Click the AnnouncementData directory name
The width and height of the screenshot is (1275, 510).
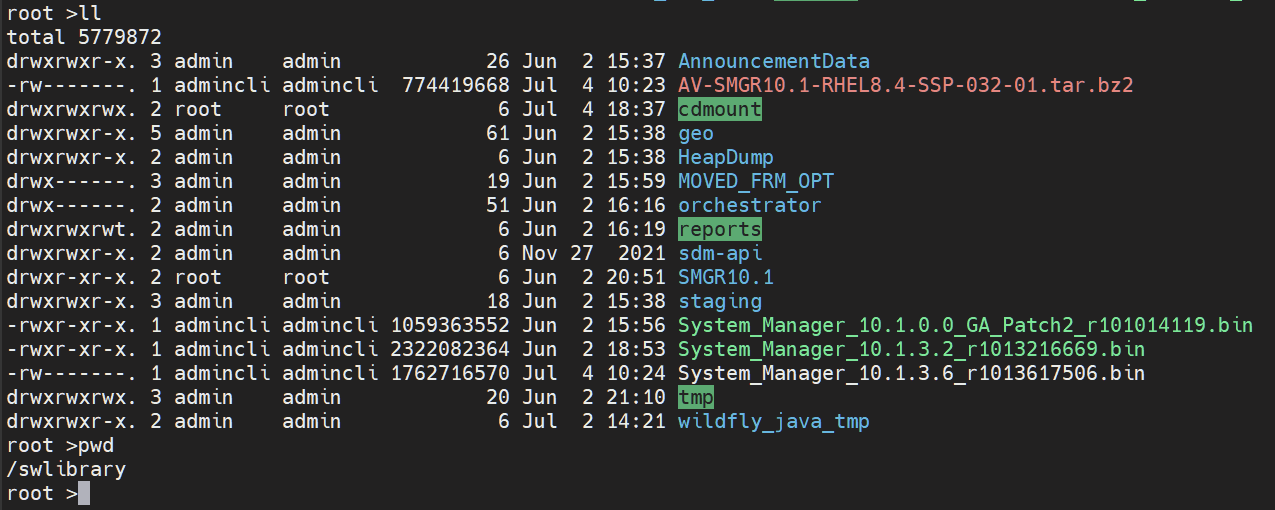(x=773, y=61)
